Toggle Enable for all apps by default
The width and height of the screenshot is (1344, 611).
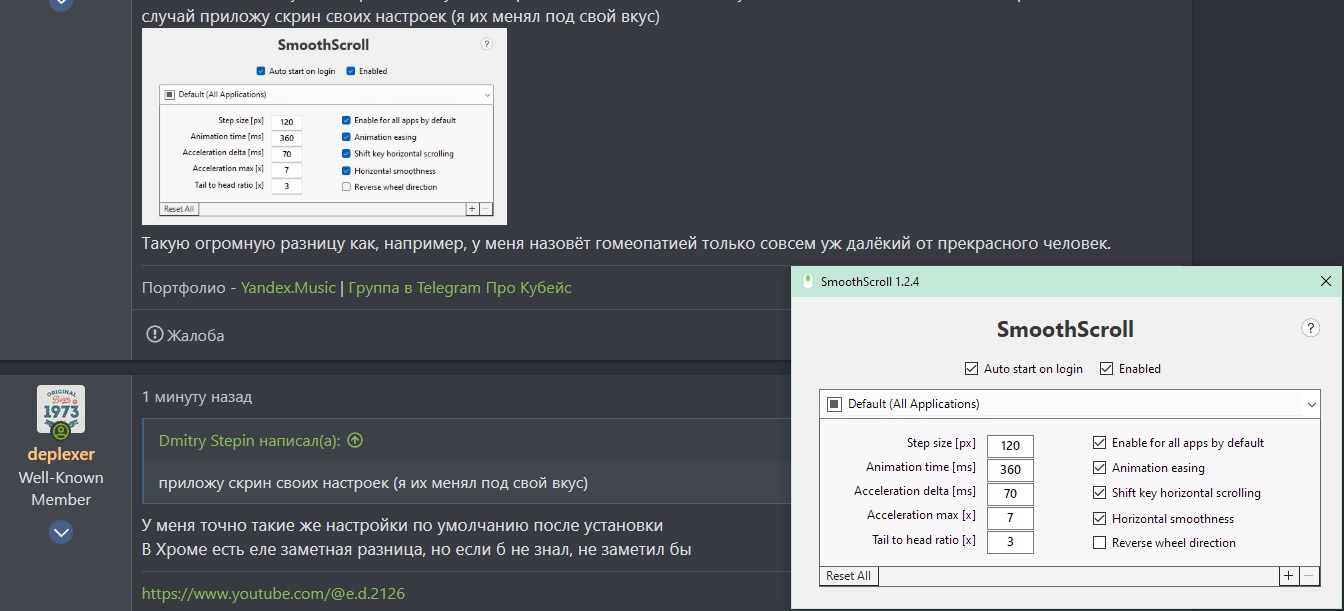point(1100,443)
